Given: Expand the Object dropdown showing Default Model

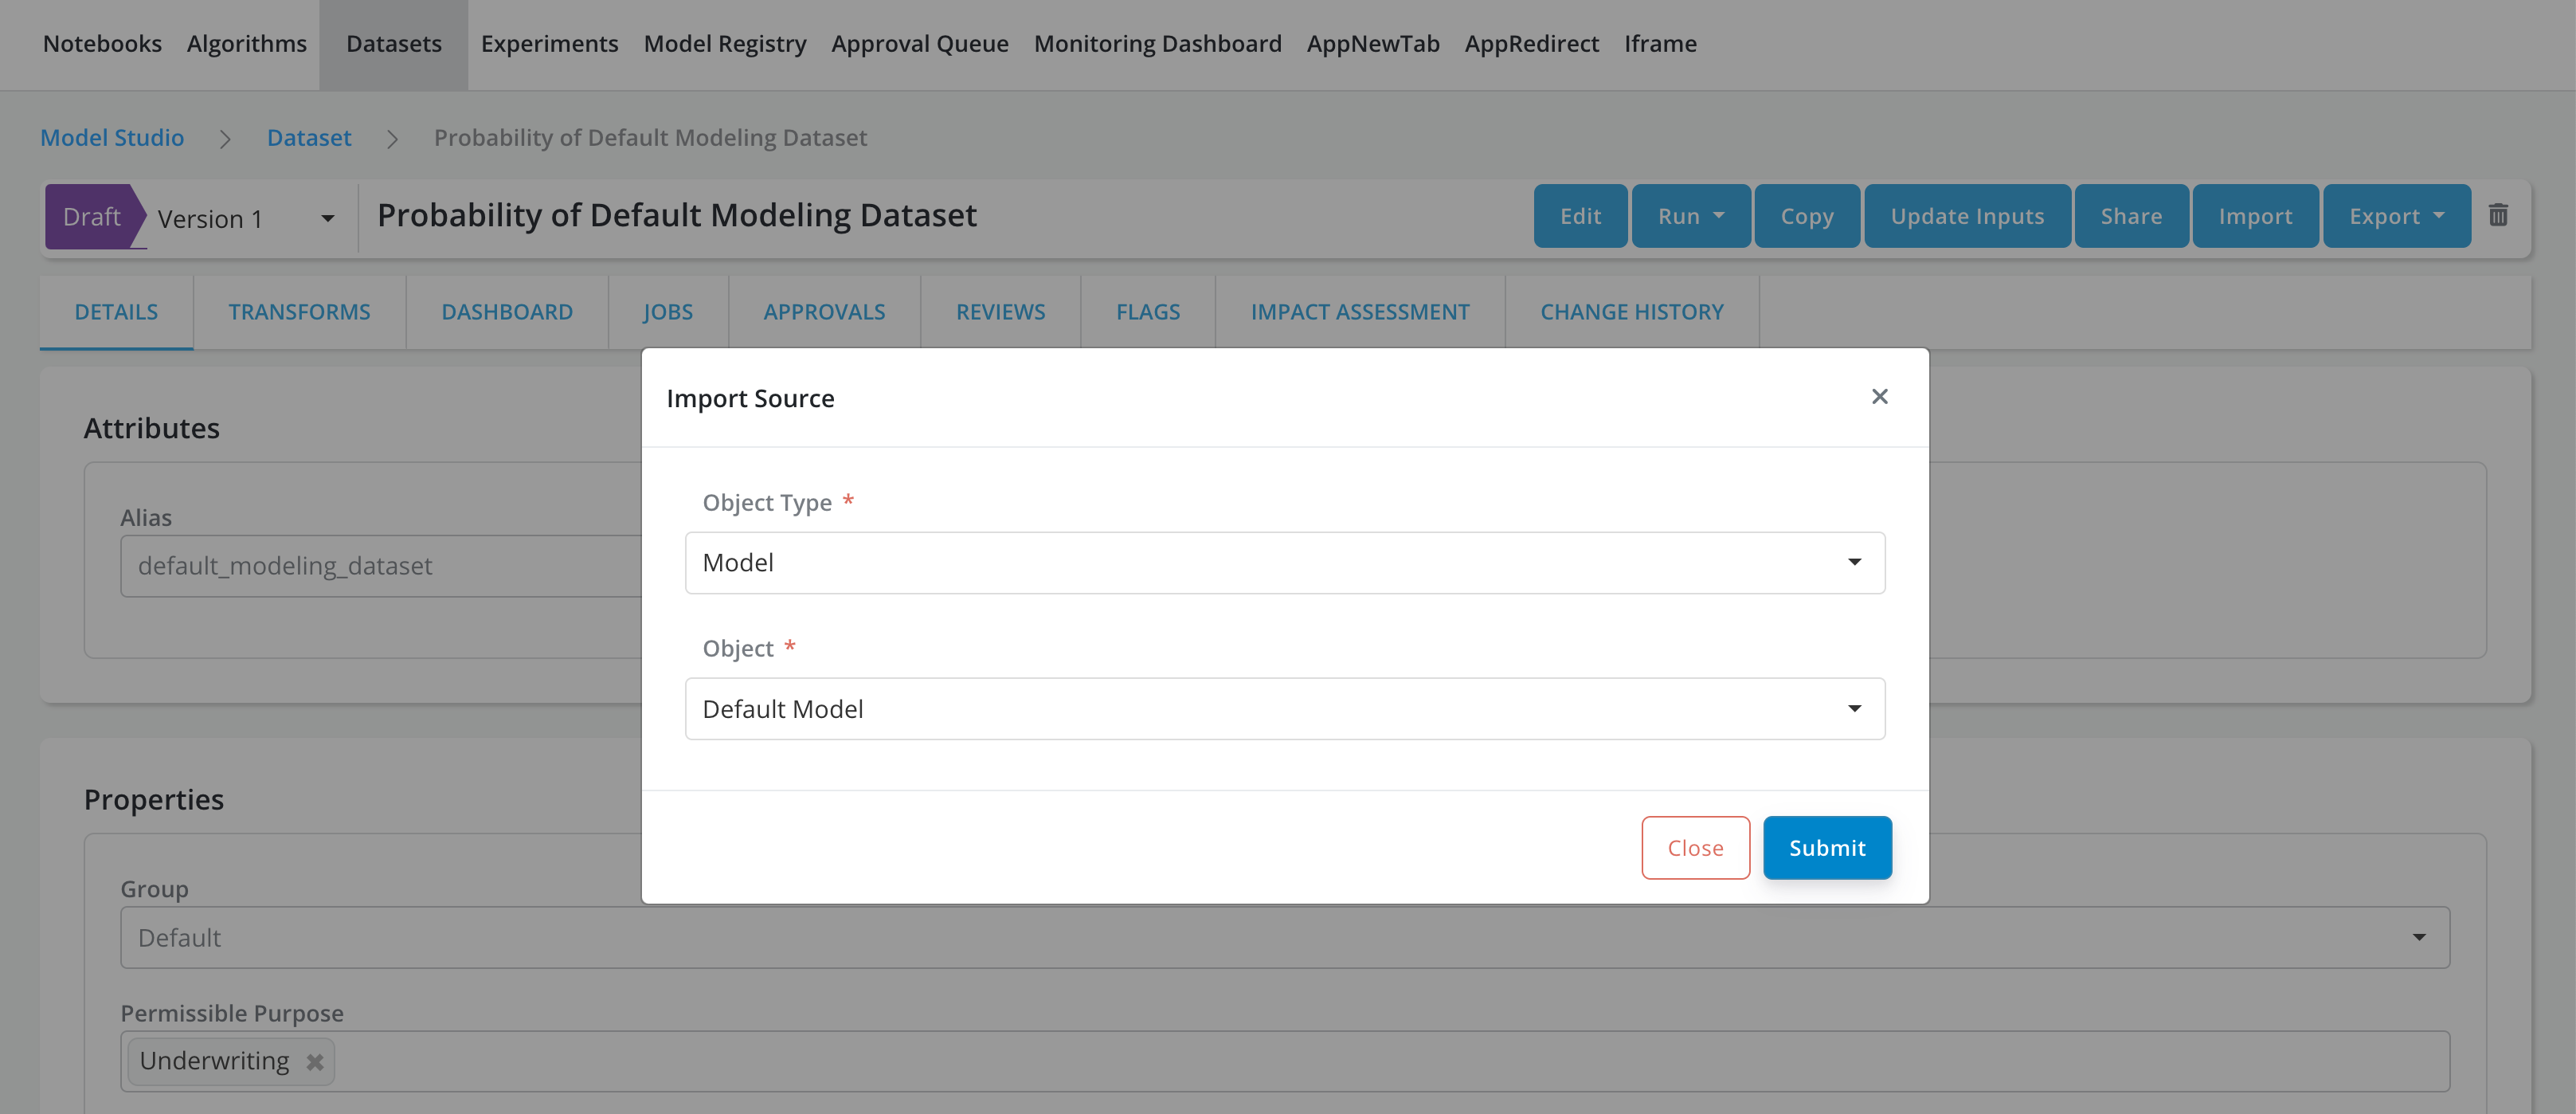Looking at the screenshot, I should click(1284, 709).
